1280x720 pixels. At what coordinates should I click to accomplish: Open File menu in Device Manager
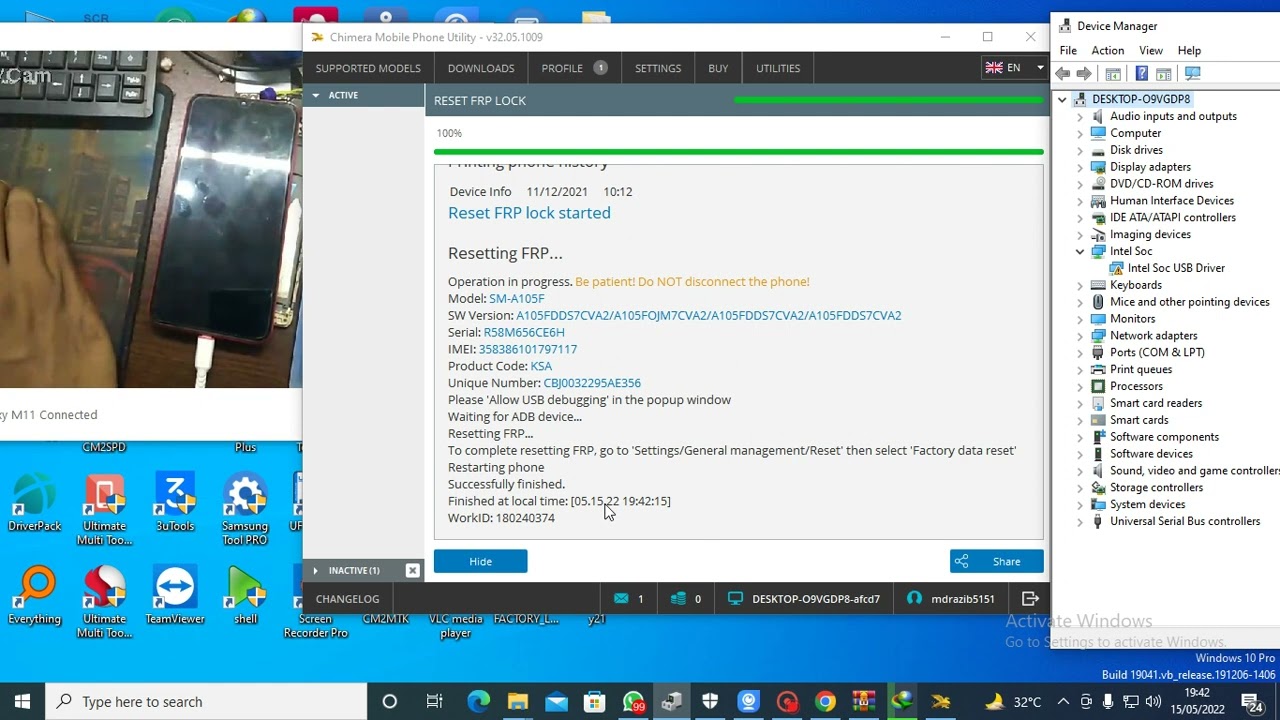(x=1068, y=50)
